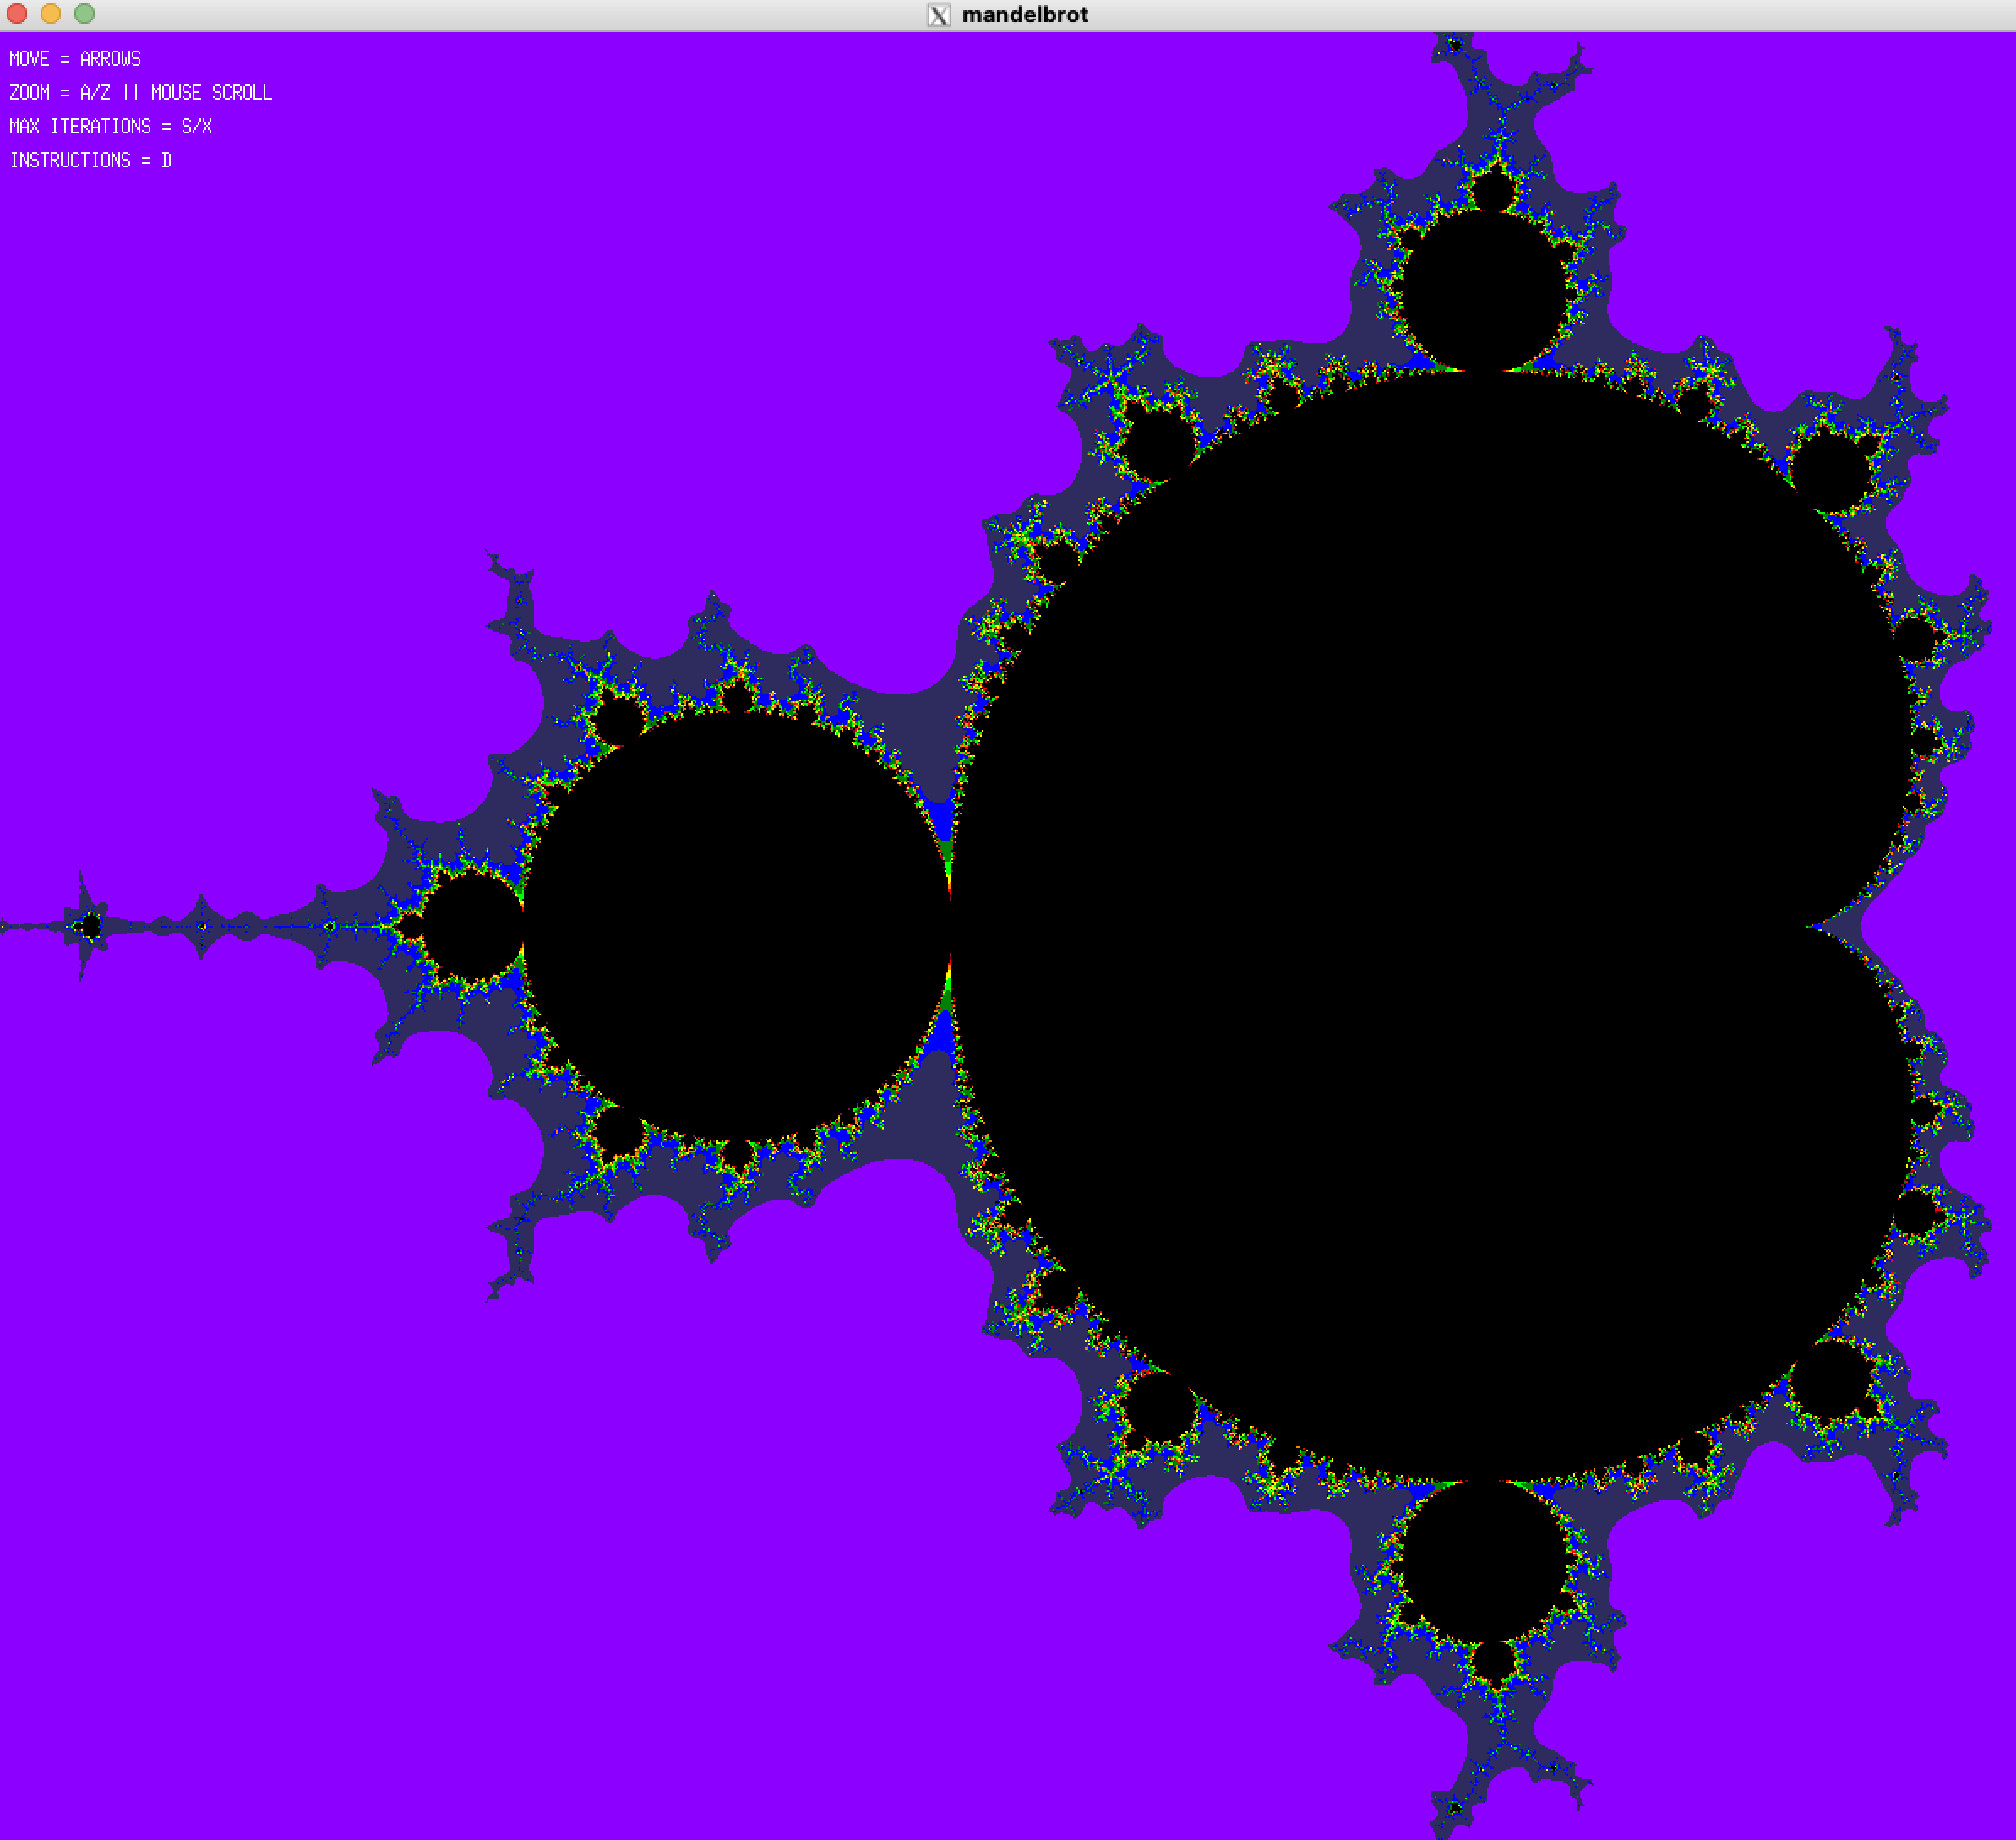The height and width of the screenshot is (1840, 2016).
Task: Click the MAX ITERATIONS = S/X line
Action: coord(110,127)
